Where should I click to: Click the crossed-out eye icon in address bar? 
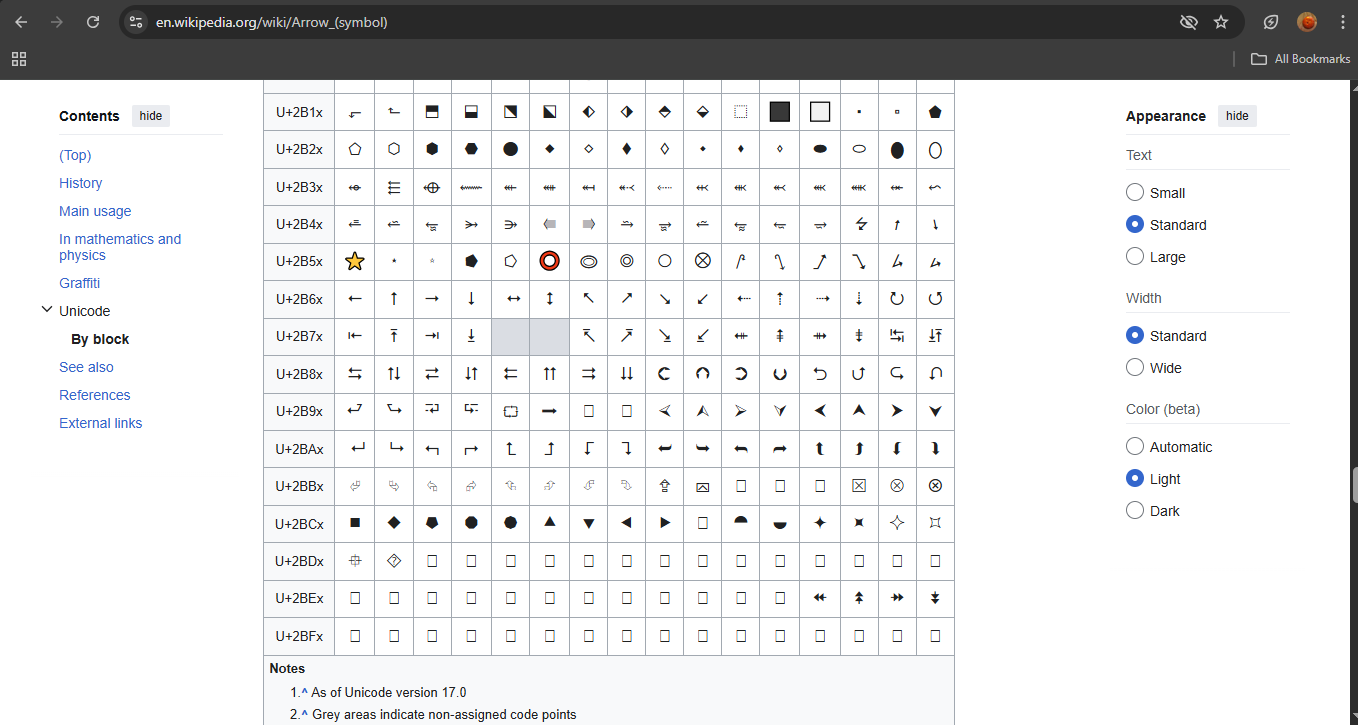click(1188, 22)
